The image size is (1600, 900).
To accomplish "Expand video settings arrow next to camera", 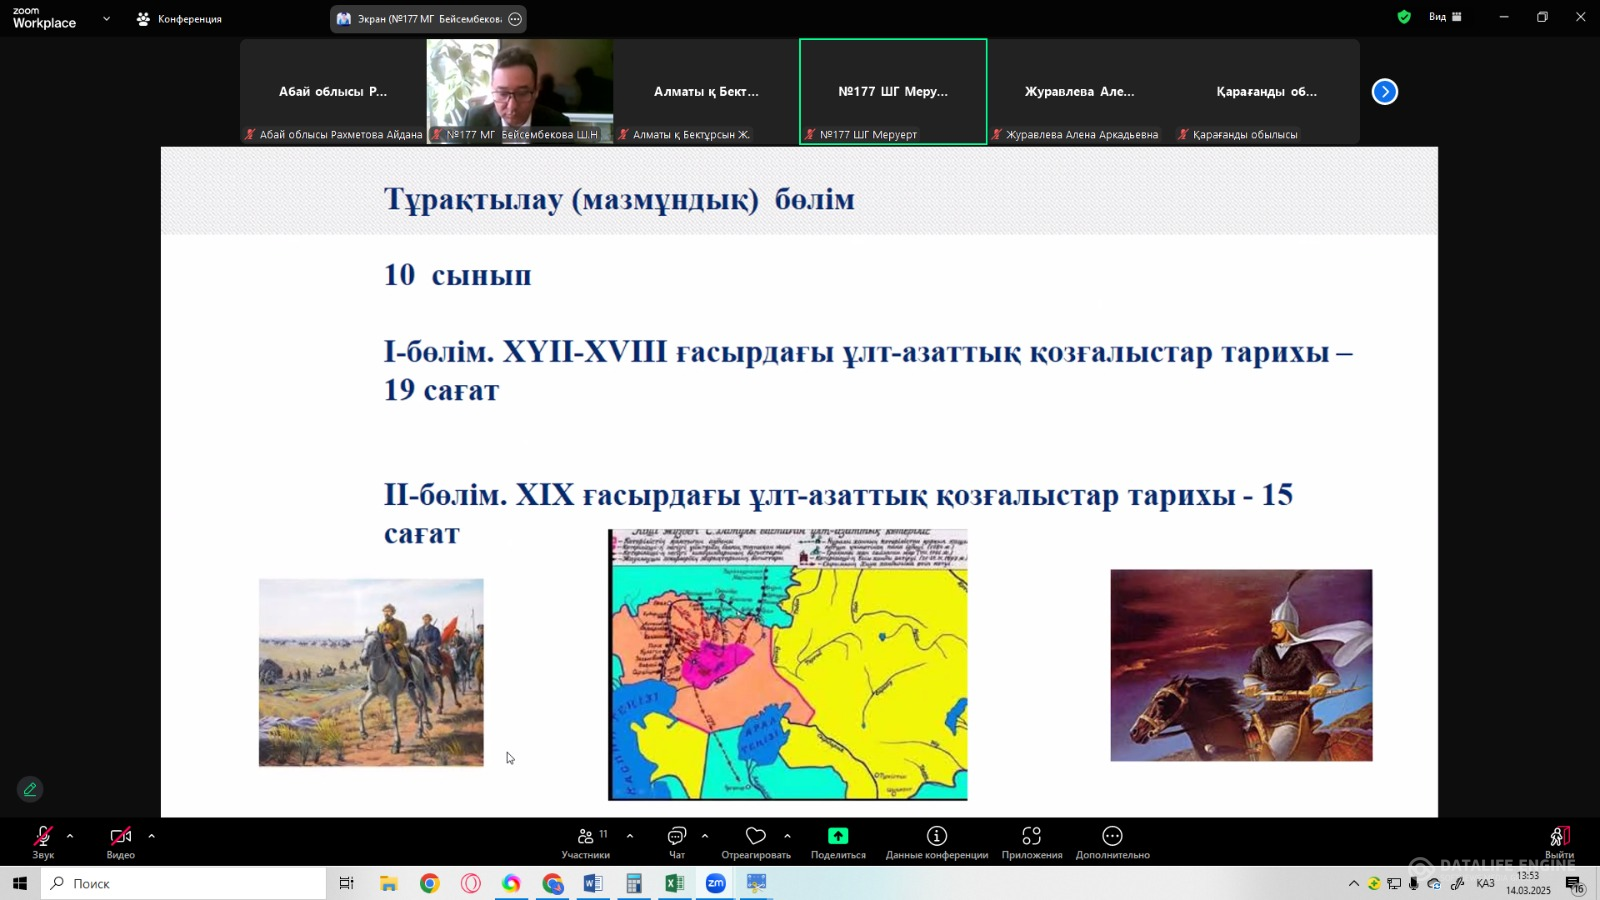I will click(x=151, y=836).
